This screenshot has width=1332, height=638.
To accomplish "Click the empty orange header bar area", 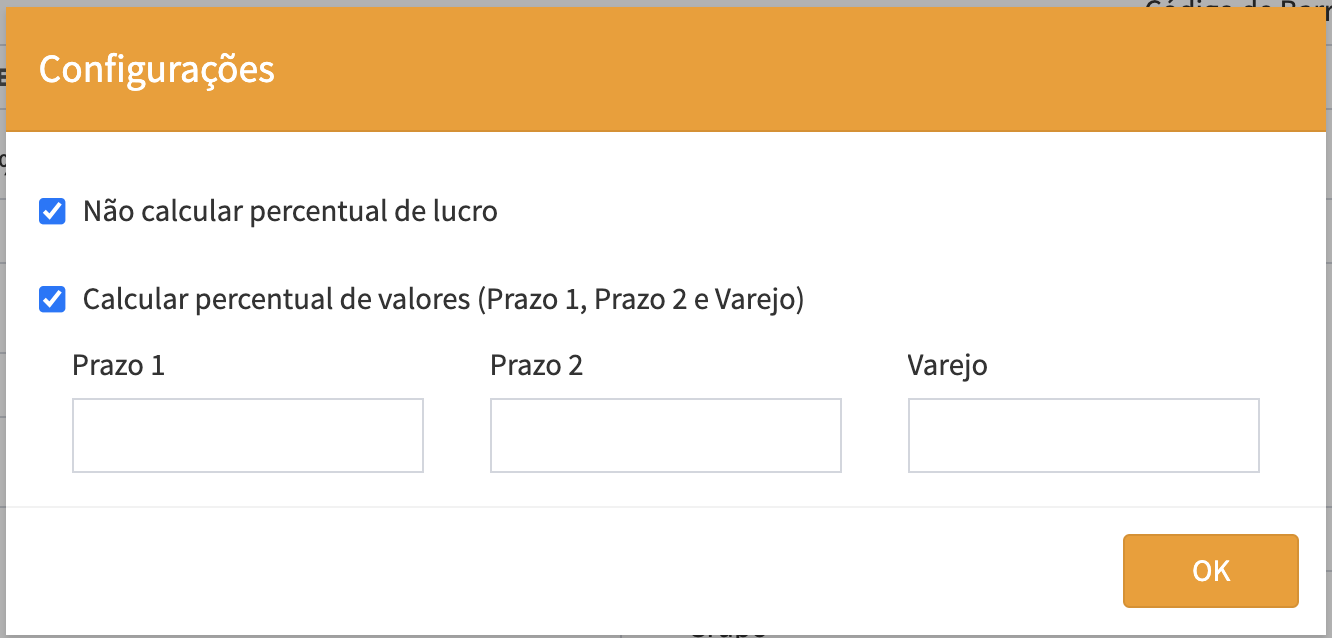I will tap(800, 70).
